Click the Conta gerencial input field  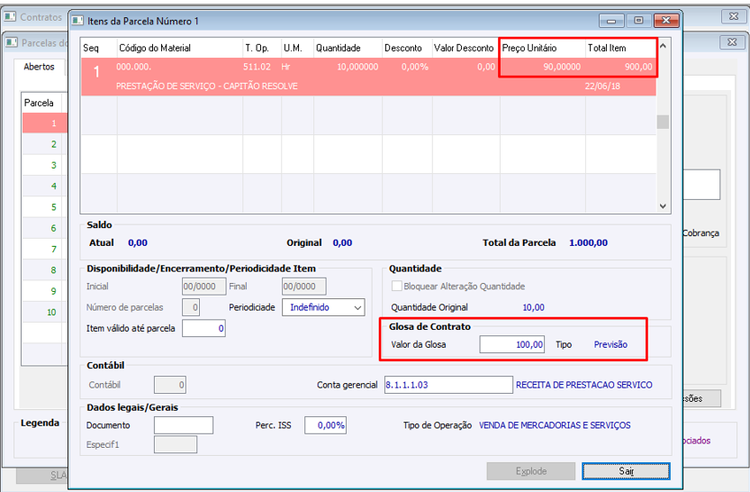(448, 385)
